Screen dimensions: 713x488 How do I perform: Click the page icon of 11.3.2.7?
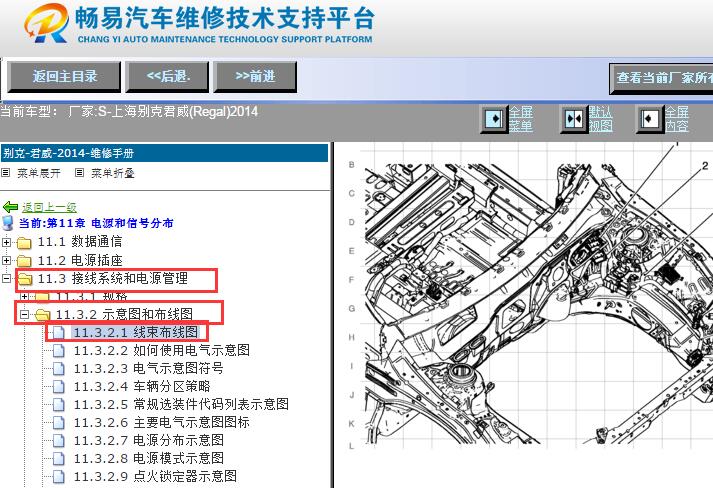click(59, 440)
